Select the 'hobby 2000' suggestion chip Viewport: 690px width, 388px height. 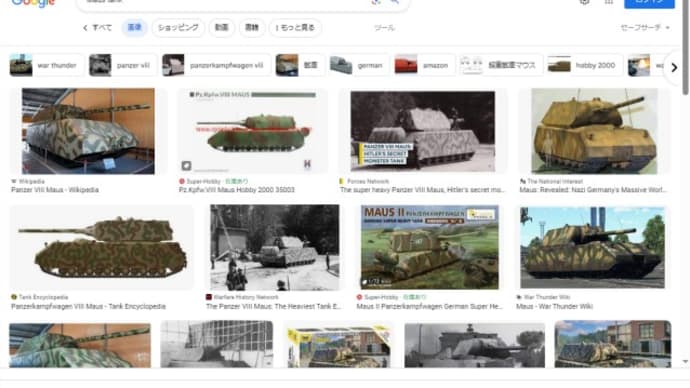coord(585,66)
